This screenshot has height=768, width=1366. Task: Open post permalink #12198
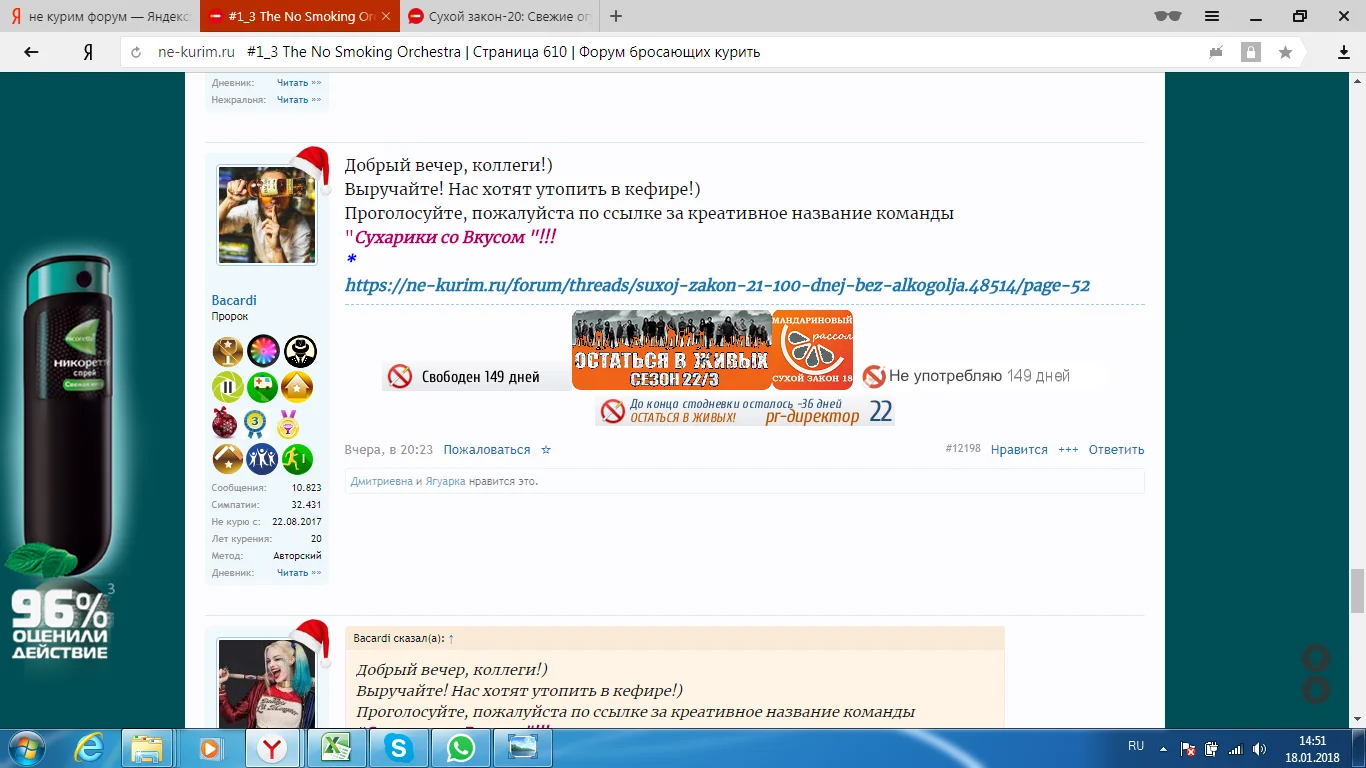click(963, 449)
